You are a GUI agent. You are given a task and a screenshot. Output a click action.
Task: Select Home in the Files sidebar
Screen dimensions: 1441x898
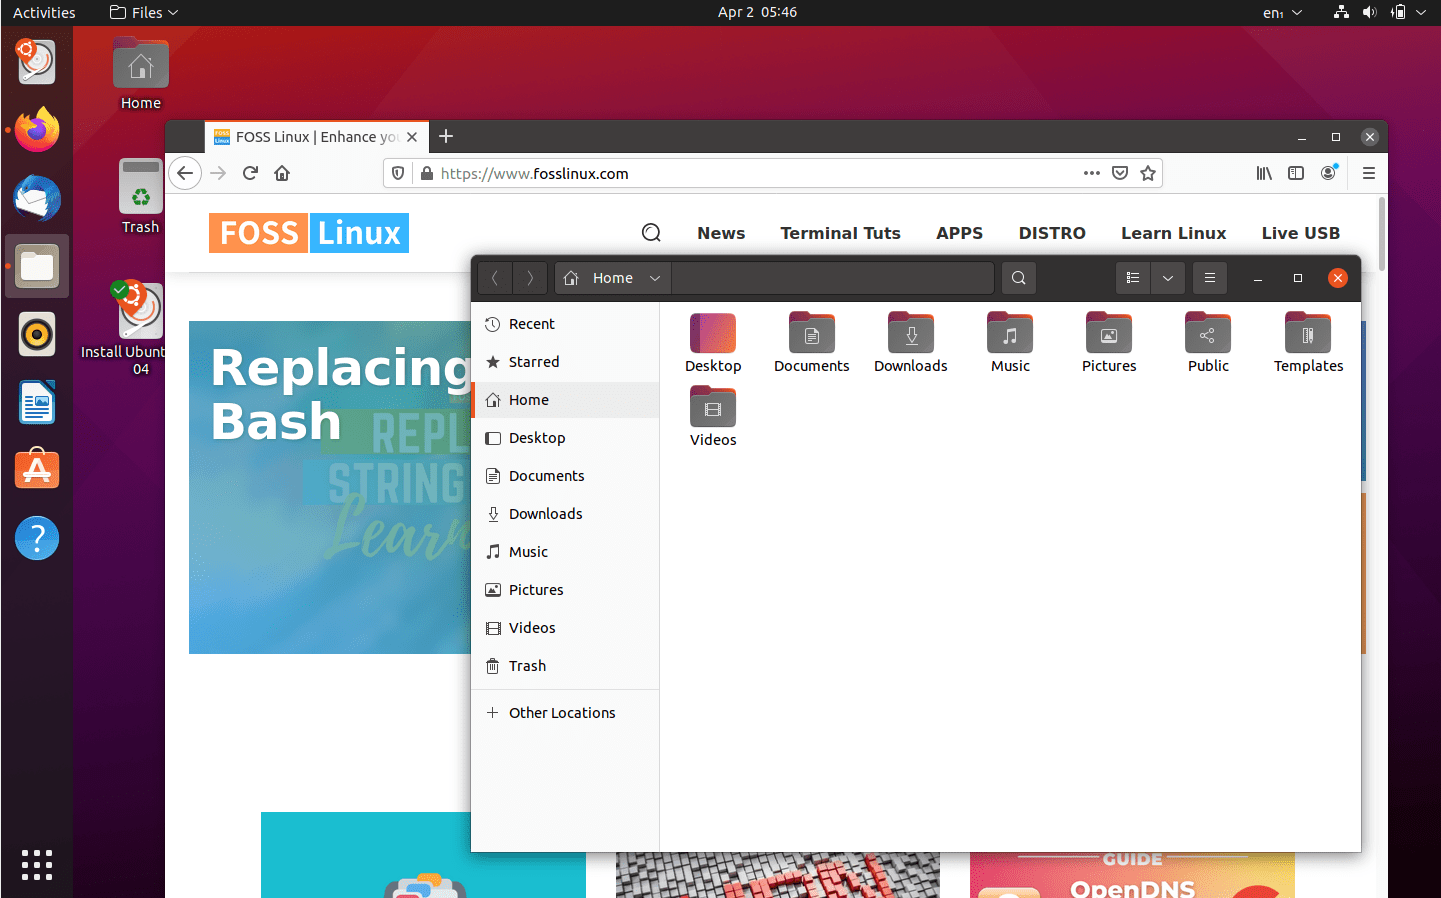565,400
